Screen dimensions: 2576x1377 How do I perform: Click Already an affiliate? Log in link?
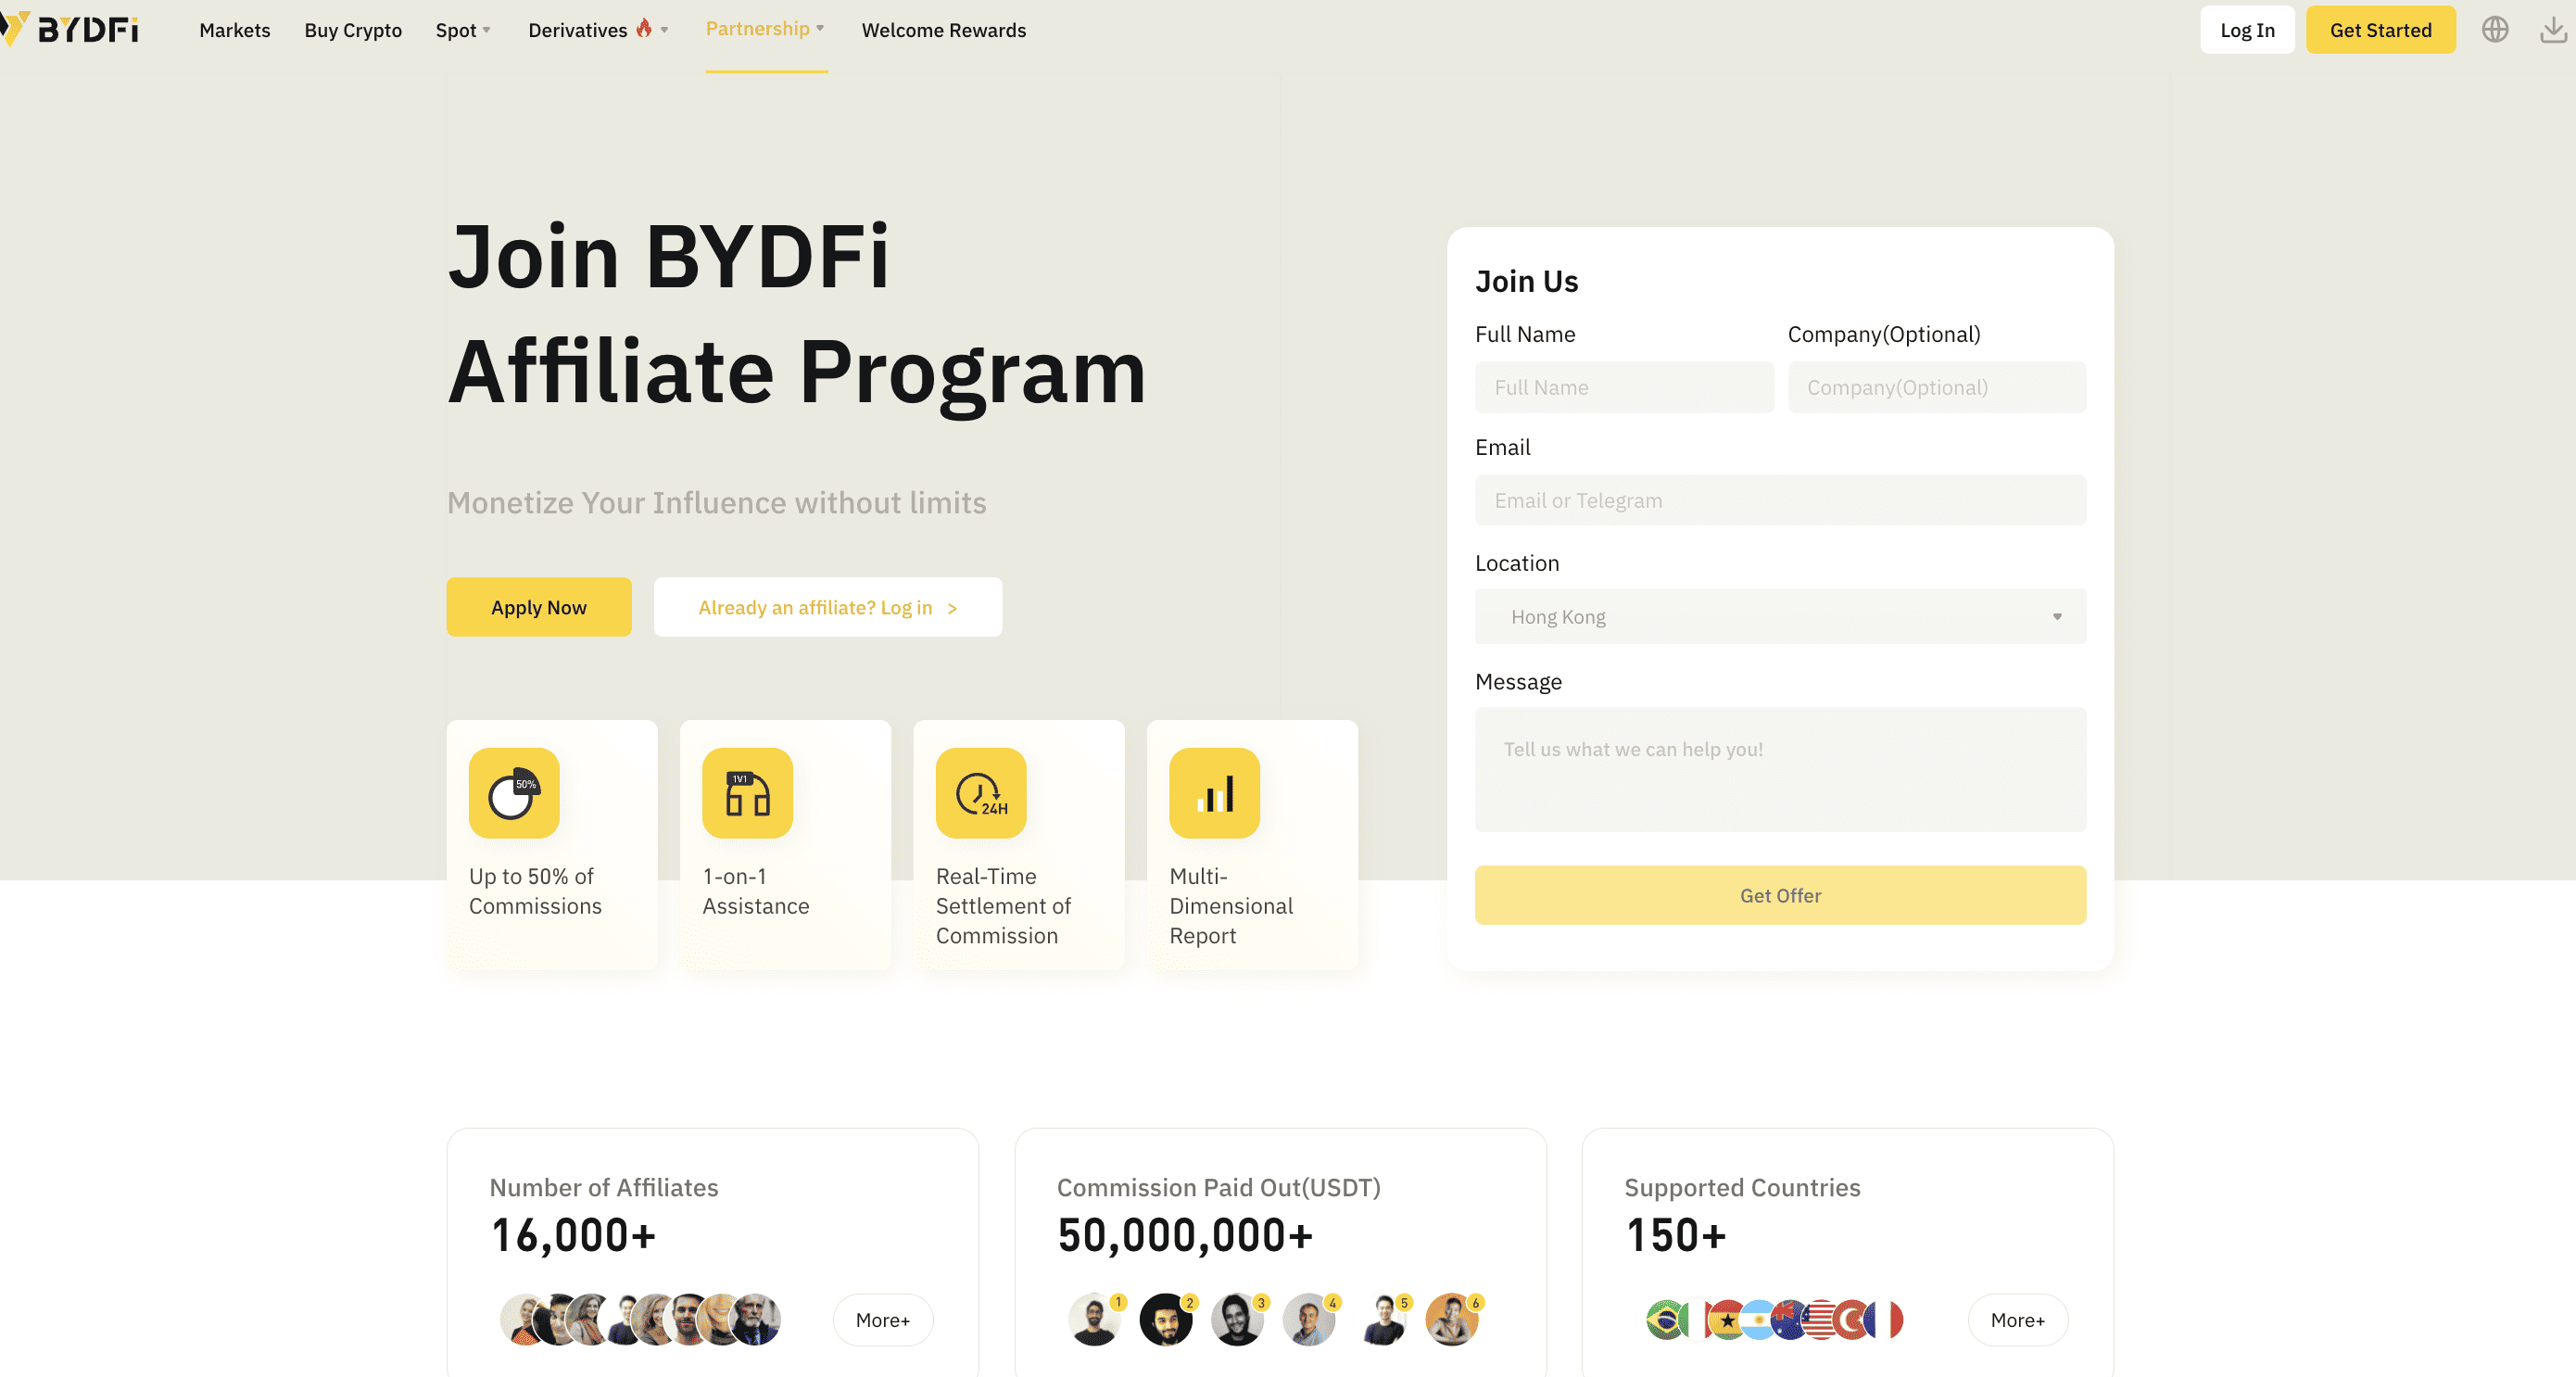click(x=827, y=607)
